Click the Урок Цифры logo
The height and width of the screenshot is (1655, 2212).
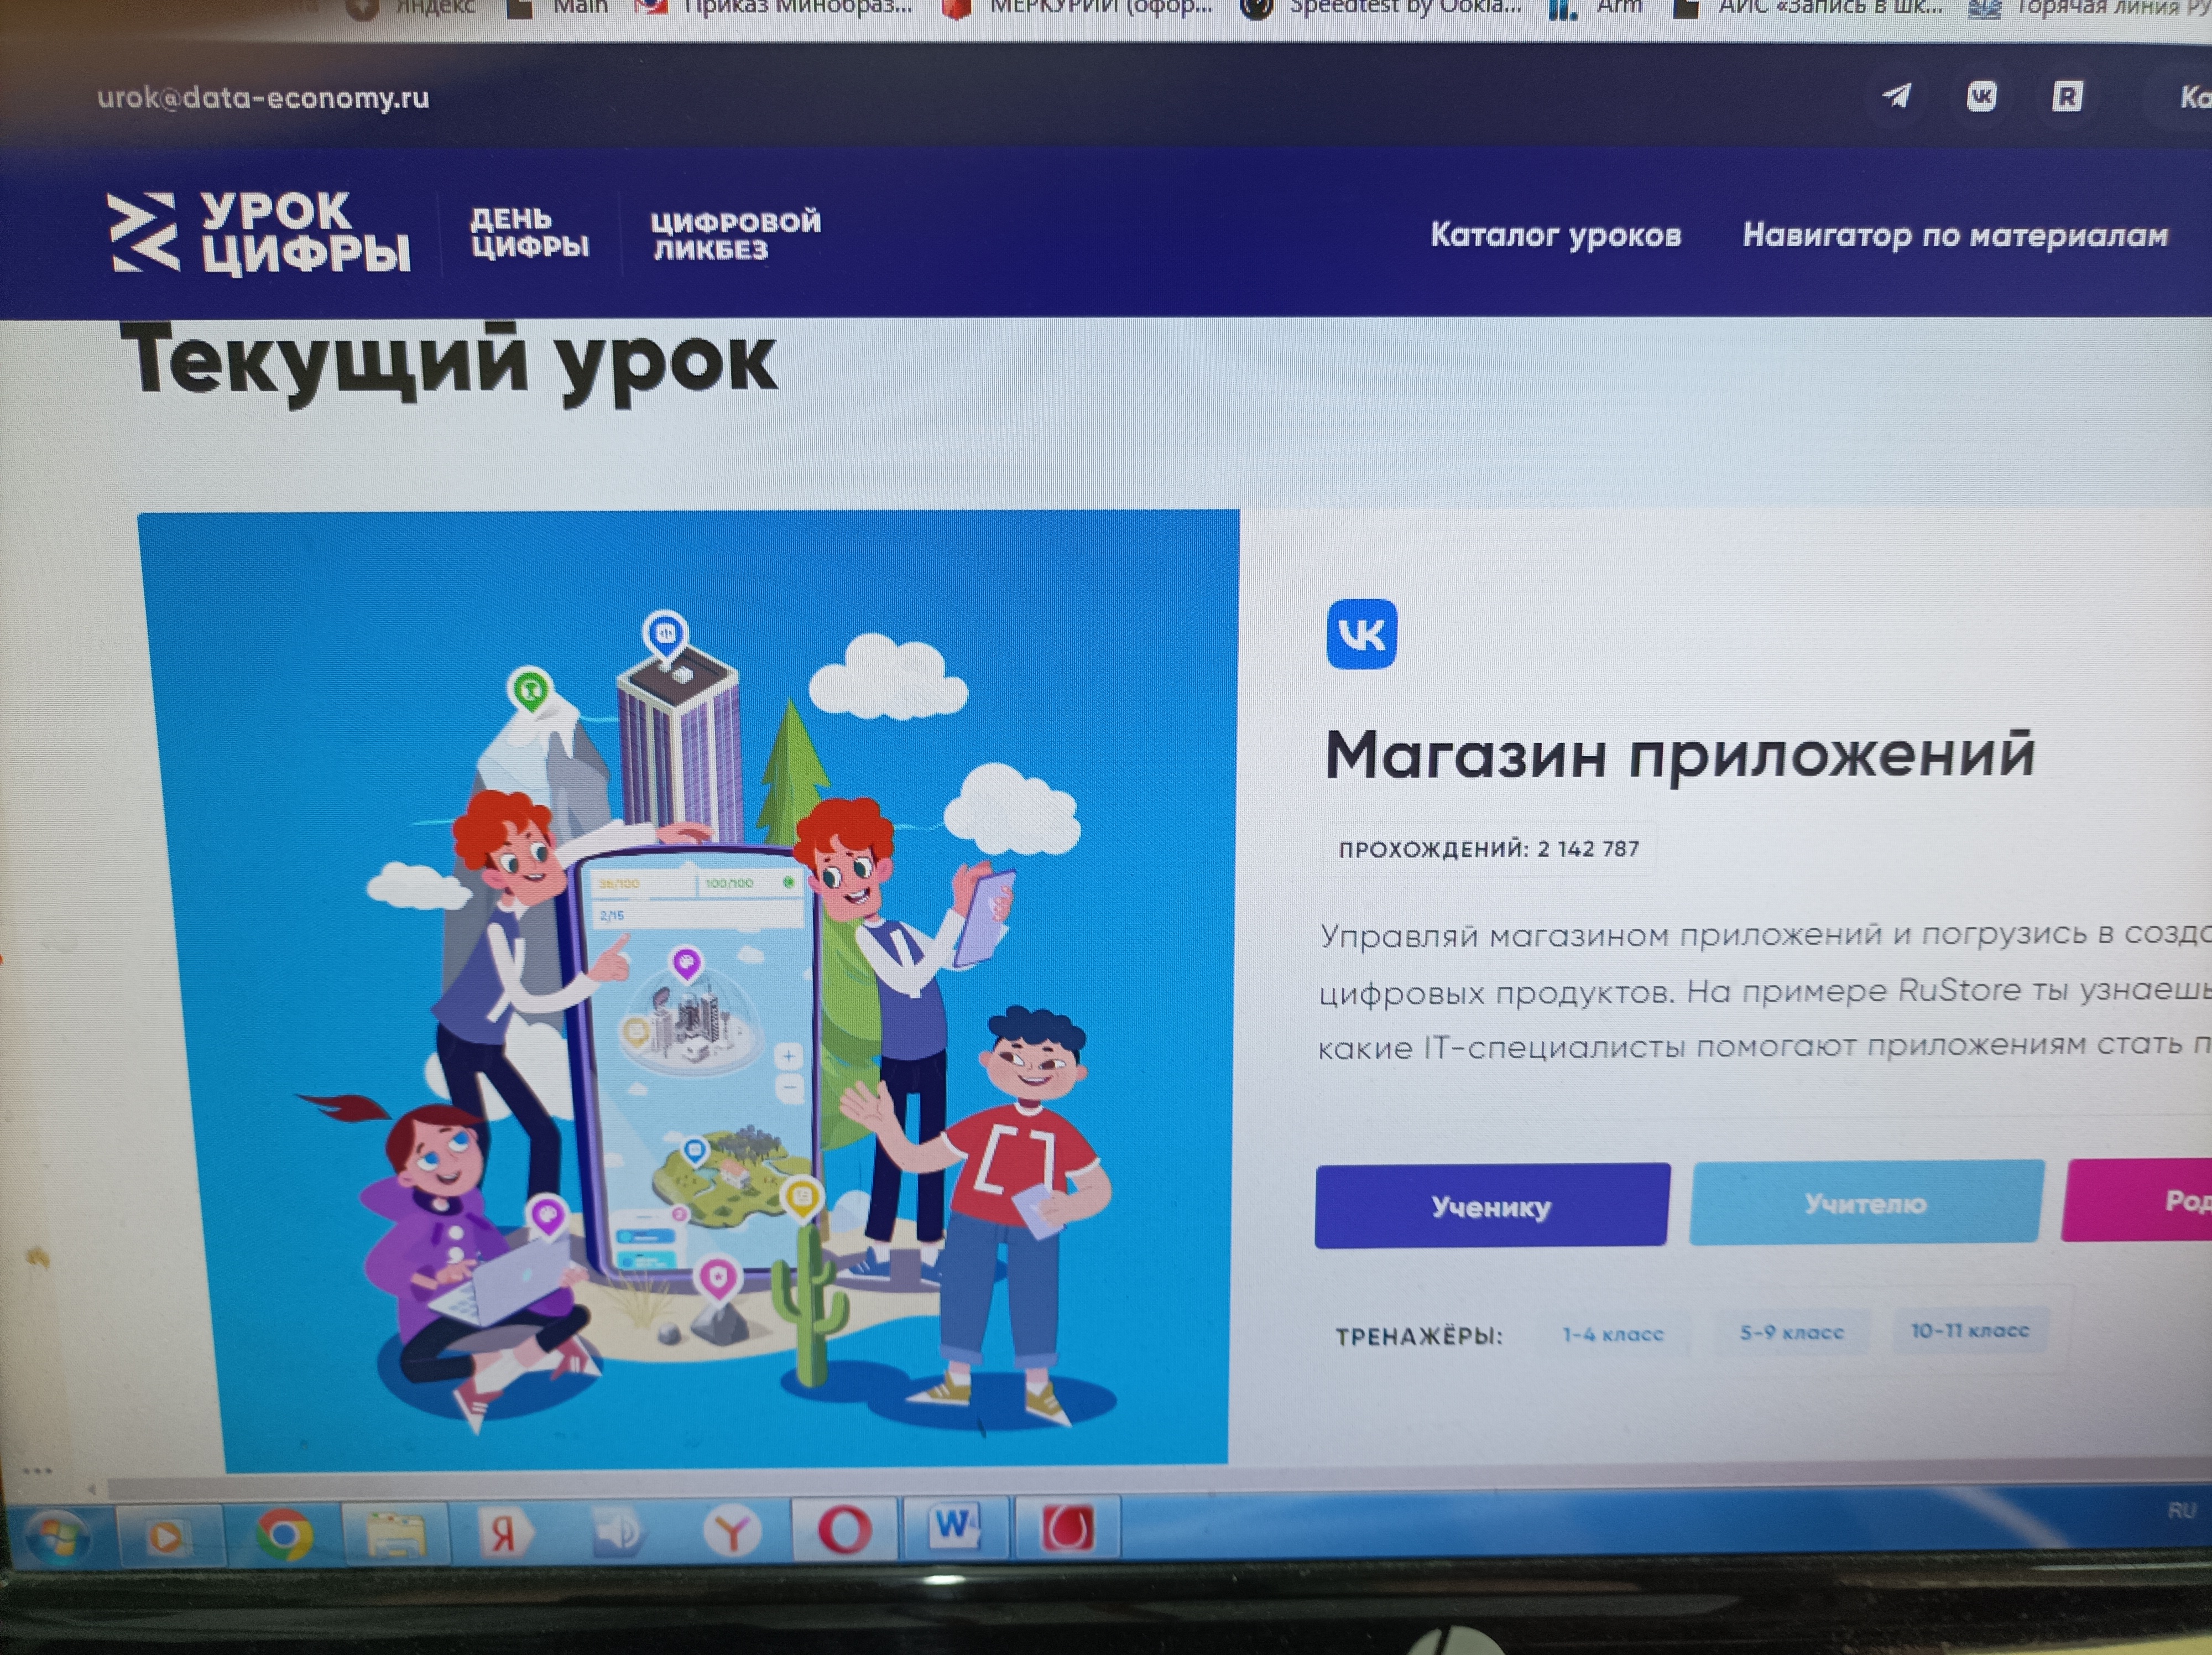point(259,234)
